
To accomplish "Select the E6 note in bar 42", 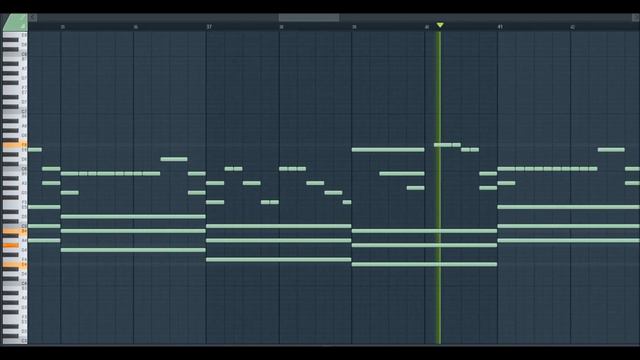I will 611,150.
